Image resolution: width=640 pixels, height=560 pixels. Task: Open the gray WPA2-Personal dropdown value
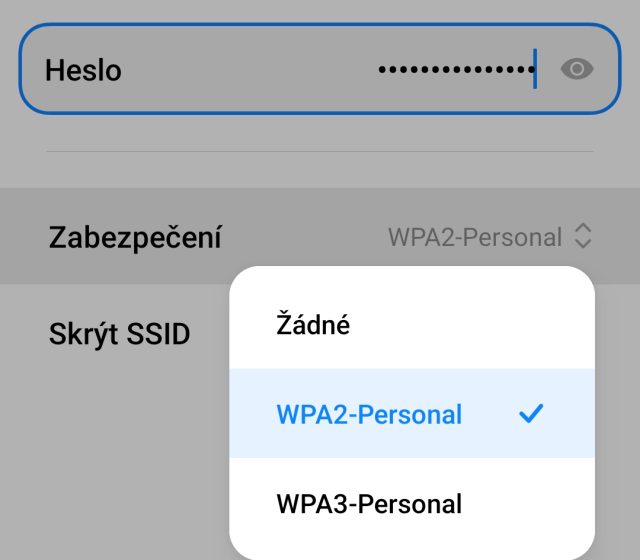pyautogui.click(x=475, y=238)
